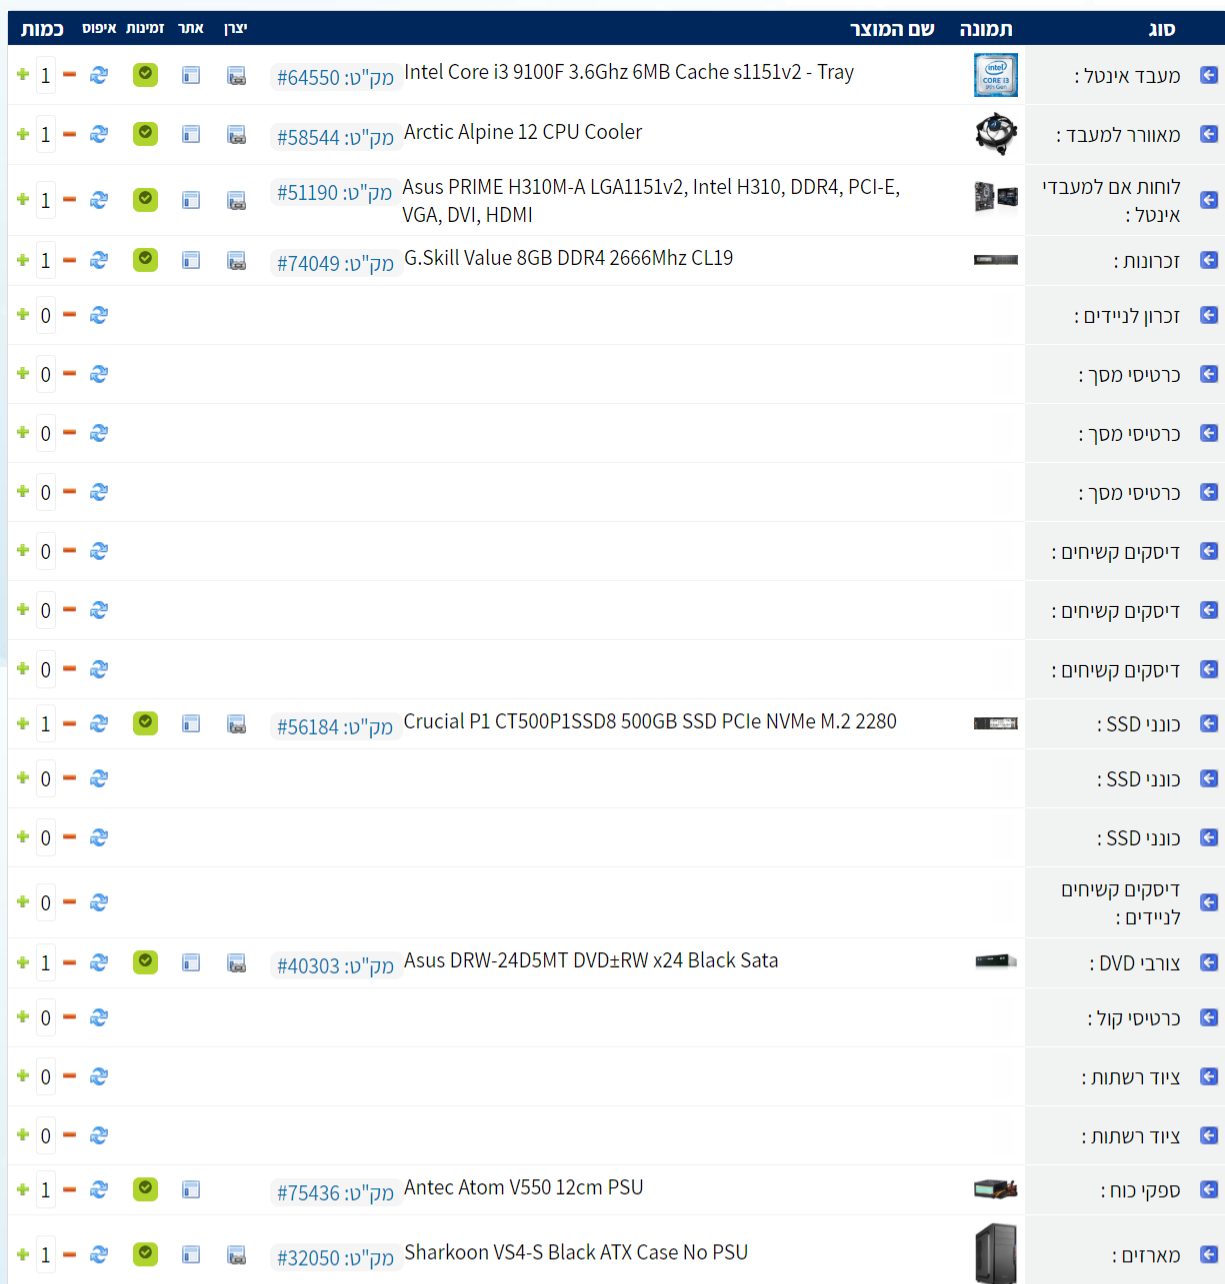Open site page icon for Crucial P1 SSD
The height and width of the screenshot is (1284, 1225).
tap(191, 723)
